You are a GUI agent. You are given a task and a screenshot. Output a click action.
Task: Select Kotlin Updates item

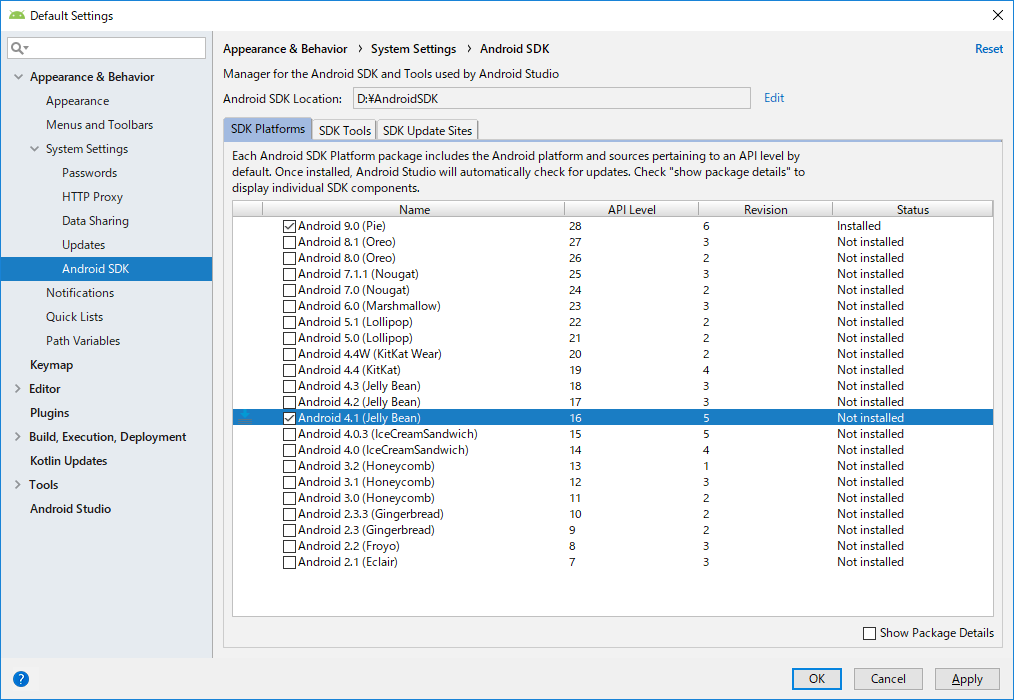tap(69, 461)
